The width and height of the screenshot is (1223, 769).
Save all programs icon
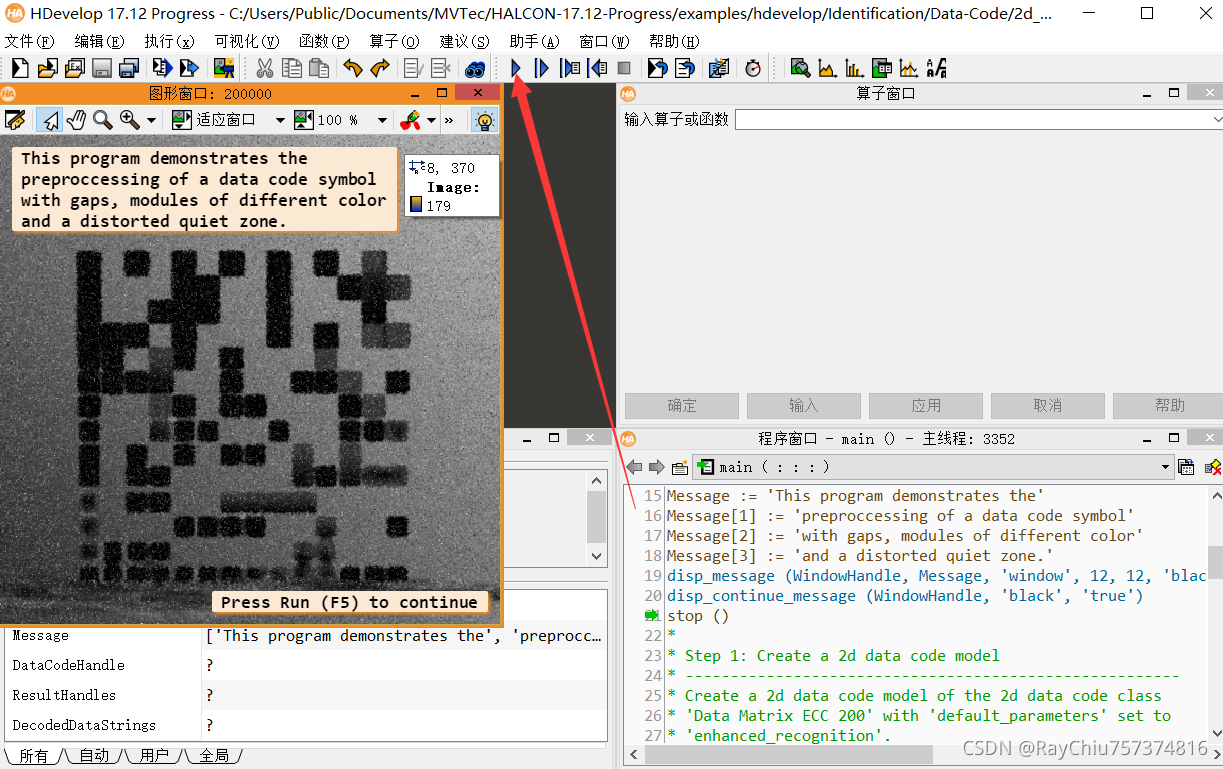(x=128, y=68)
